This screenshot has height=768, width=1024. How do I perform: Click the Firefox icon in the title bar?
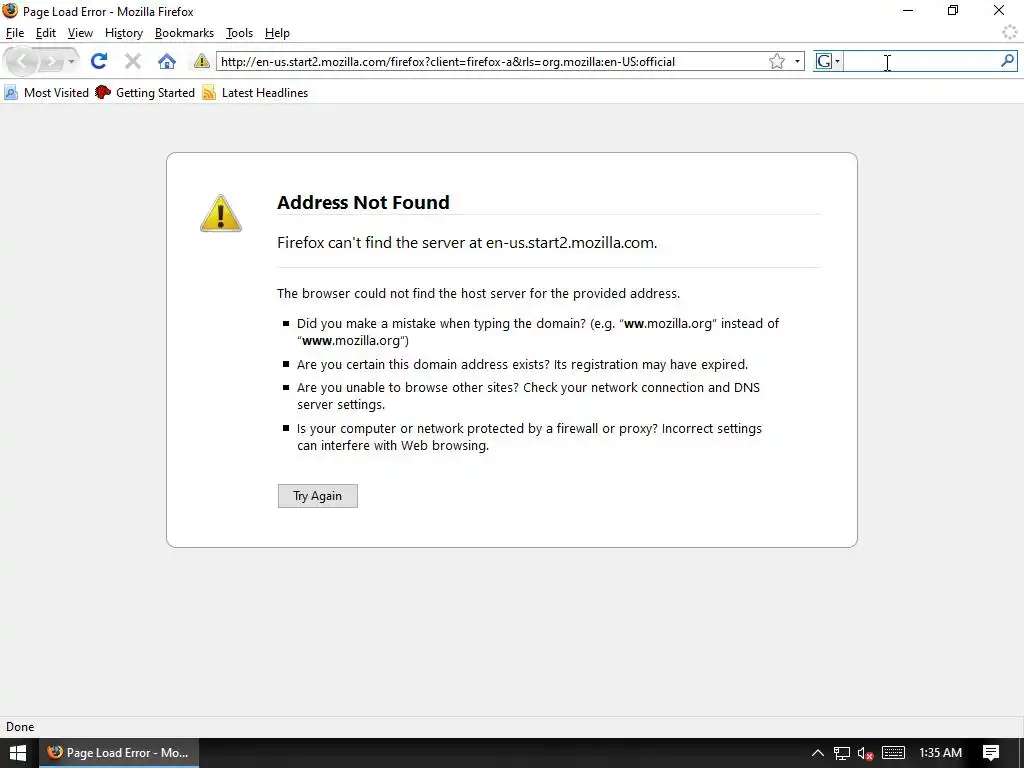coord(10,11)
